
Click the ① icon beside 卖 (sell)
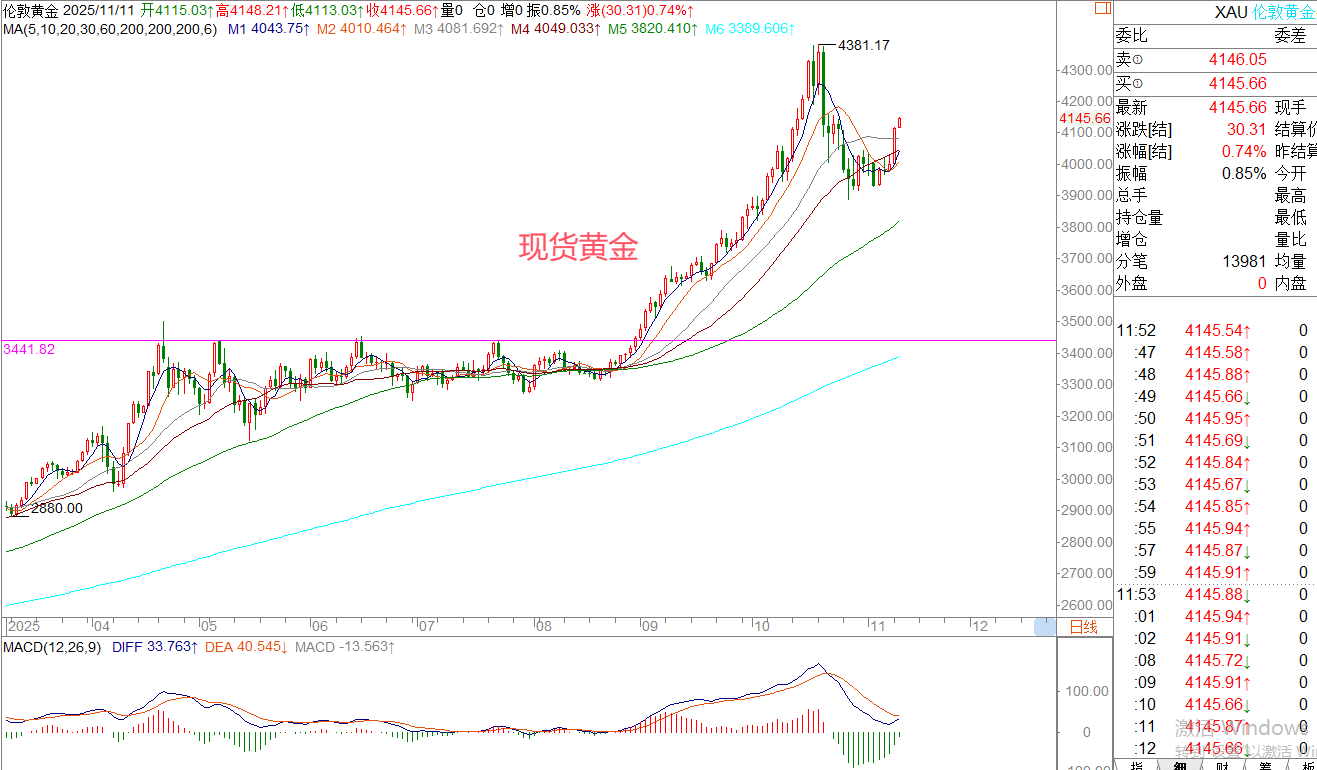[1137, 62]
